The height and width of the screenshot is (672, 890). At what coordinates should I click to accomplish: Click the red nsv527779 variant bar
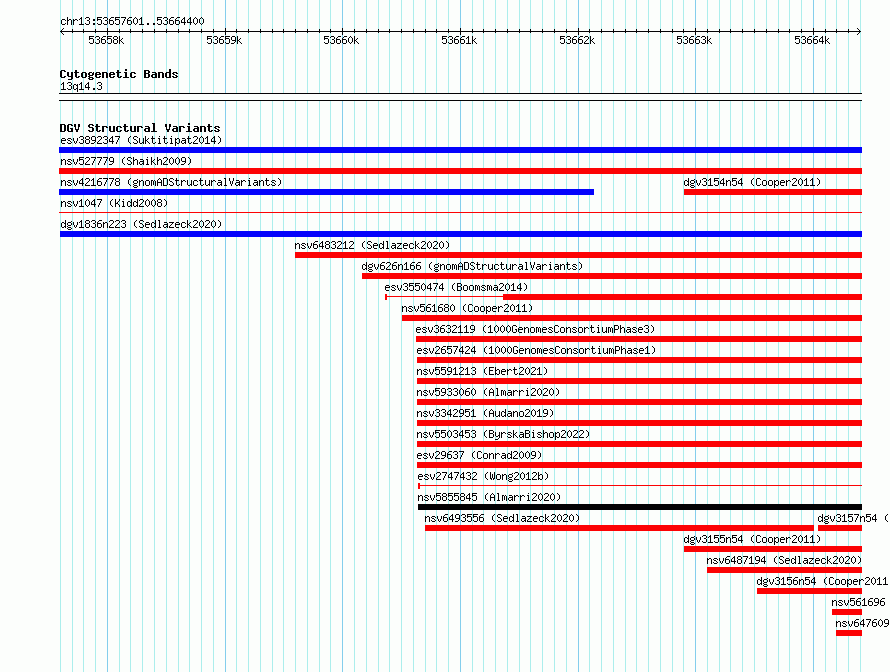pos(460,171)
